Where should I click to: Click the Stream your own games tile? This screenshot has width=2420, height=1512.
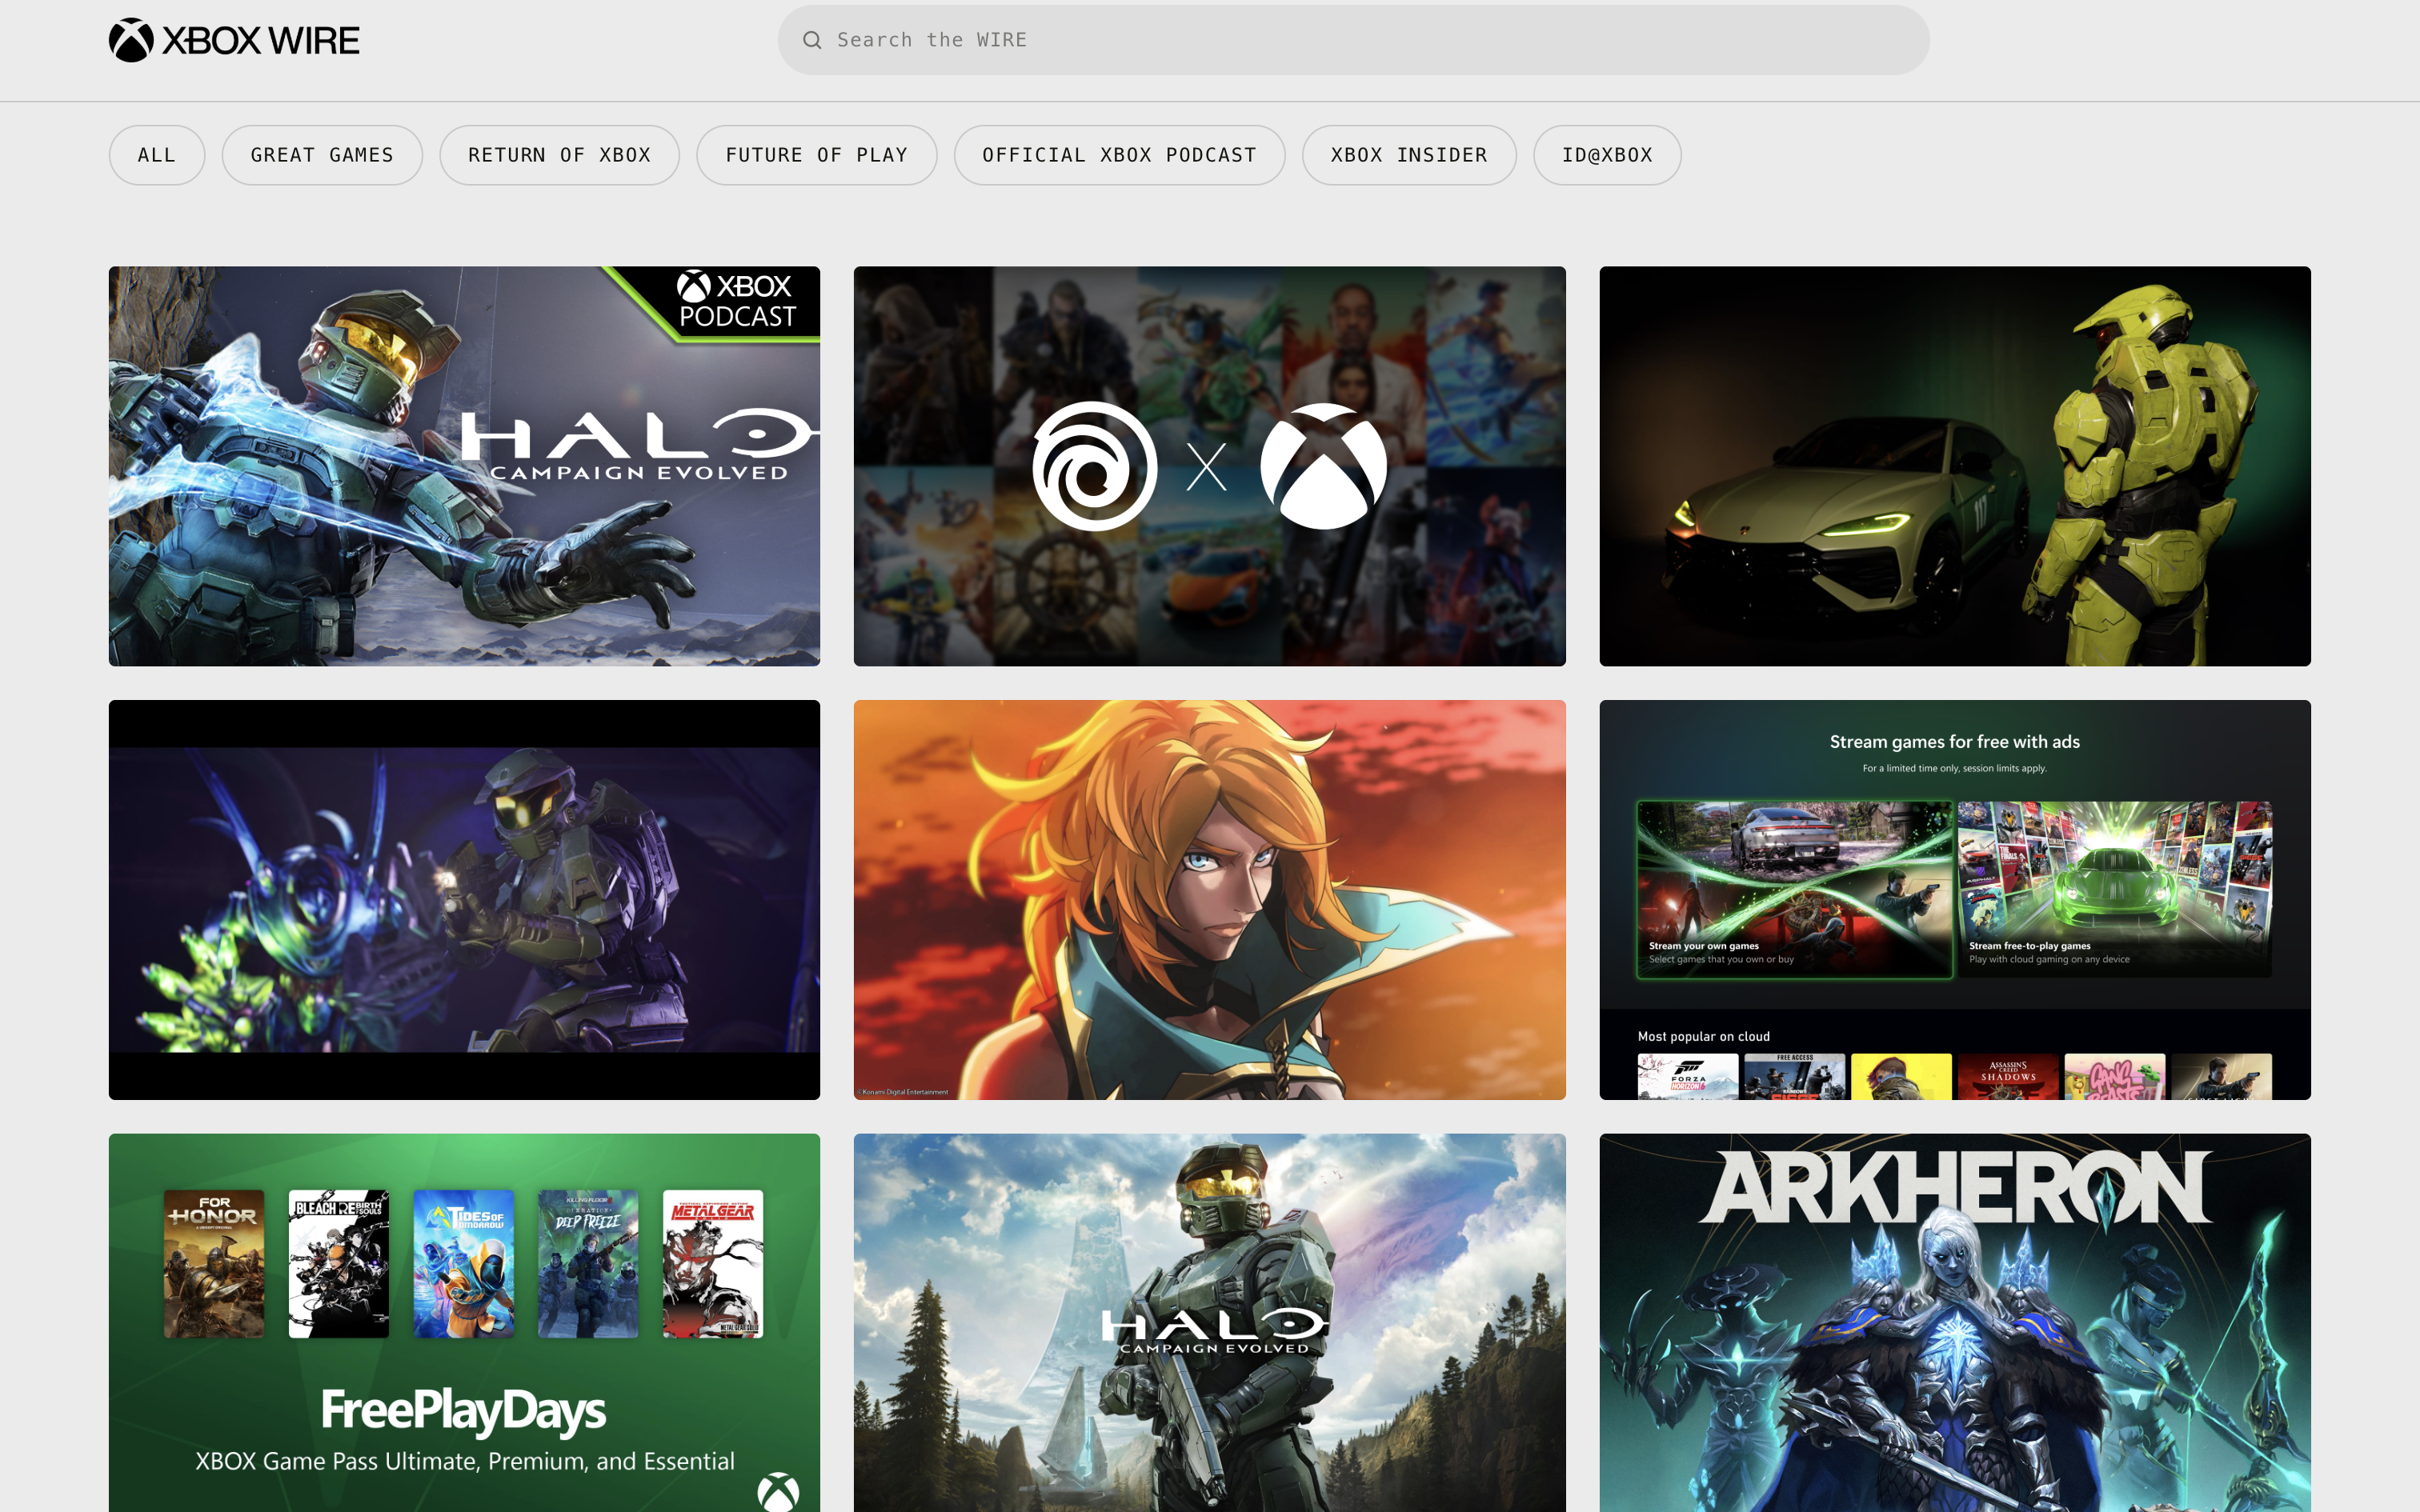point(1795,889)
